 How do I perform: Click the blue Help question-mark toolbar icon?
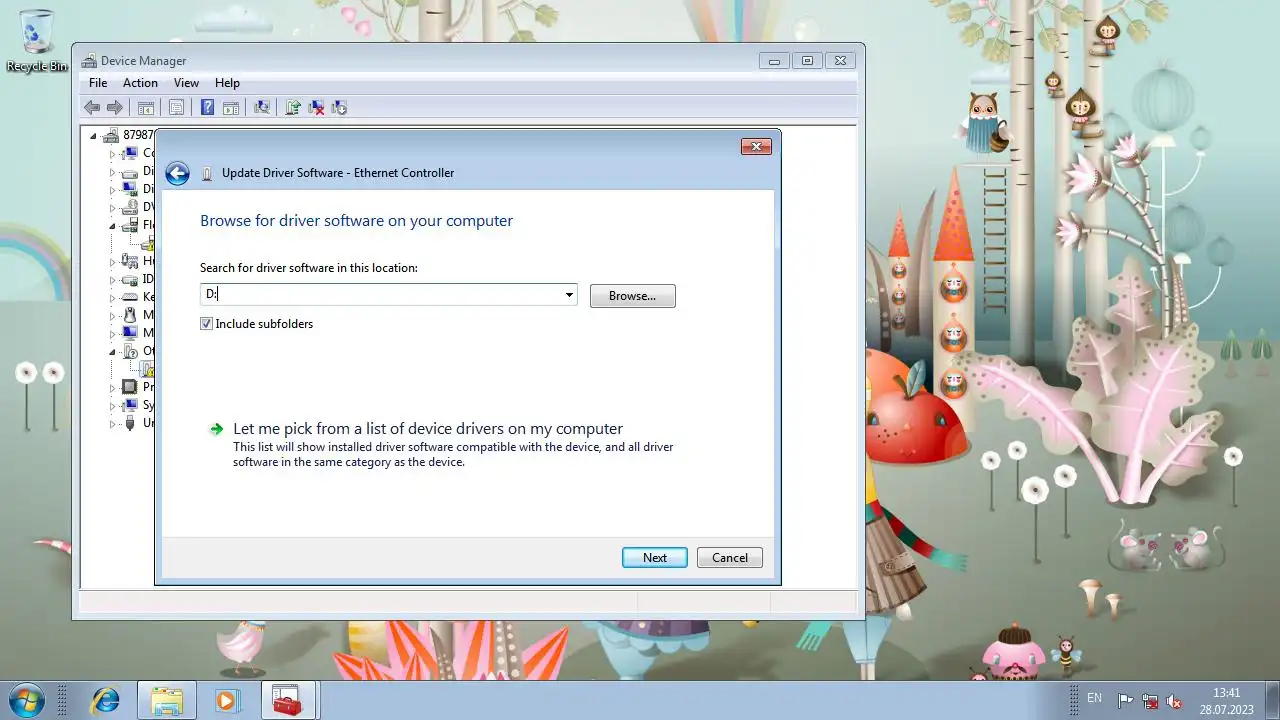click(x=207, y=107)
